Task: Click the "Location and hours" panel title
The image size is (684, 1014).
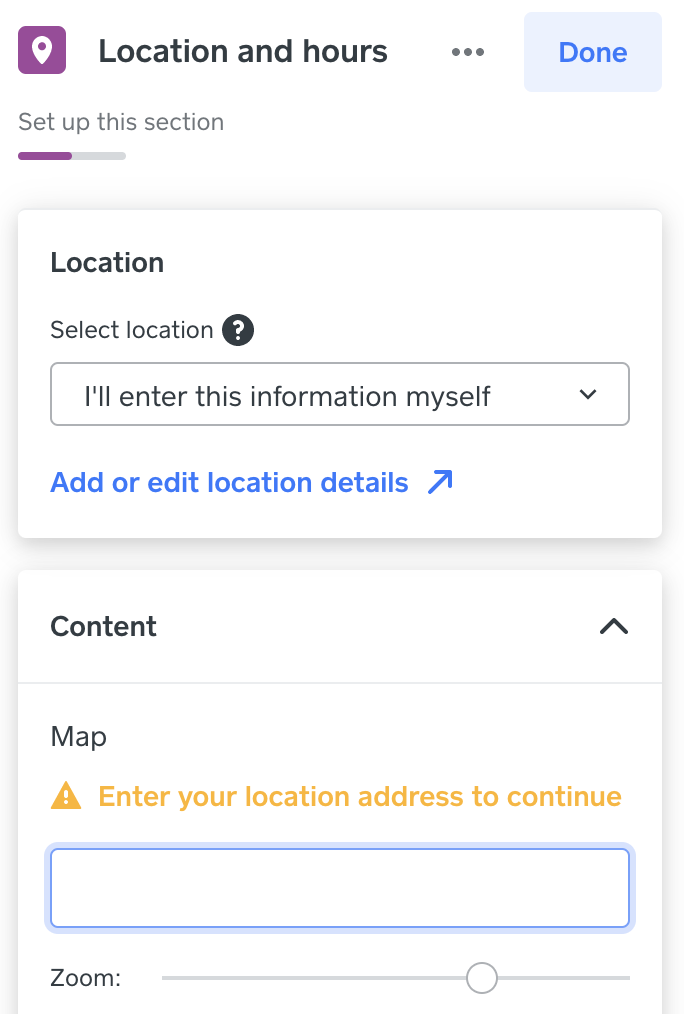Action: [x=243, y=52]
